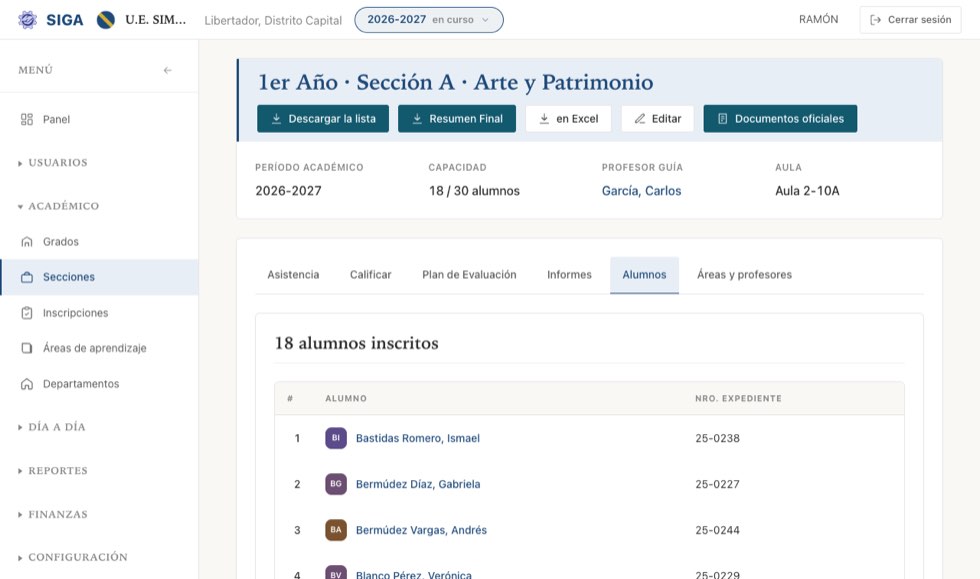
Task: Click the logout icon in Cerrar sesión
Action: [x=876, y=20]
